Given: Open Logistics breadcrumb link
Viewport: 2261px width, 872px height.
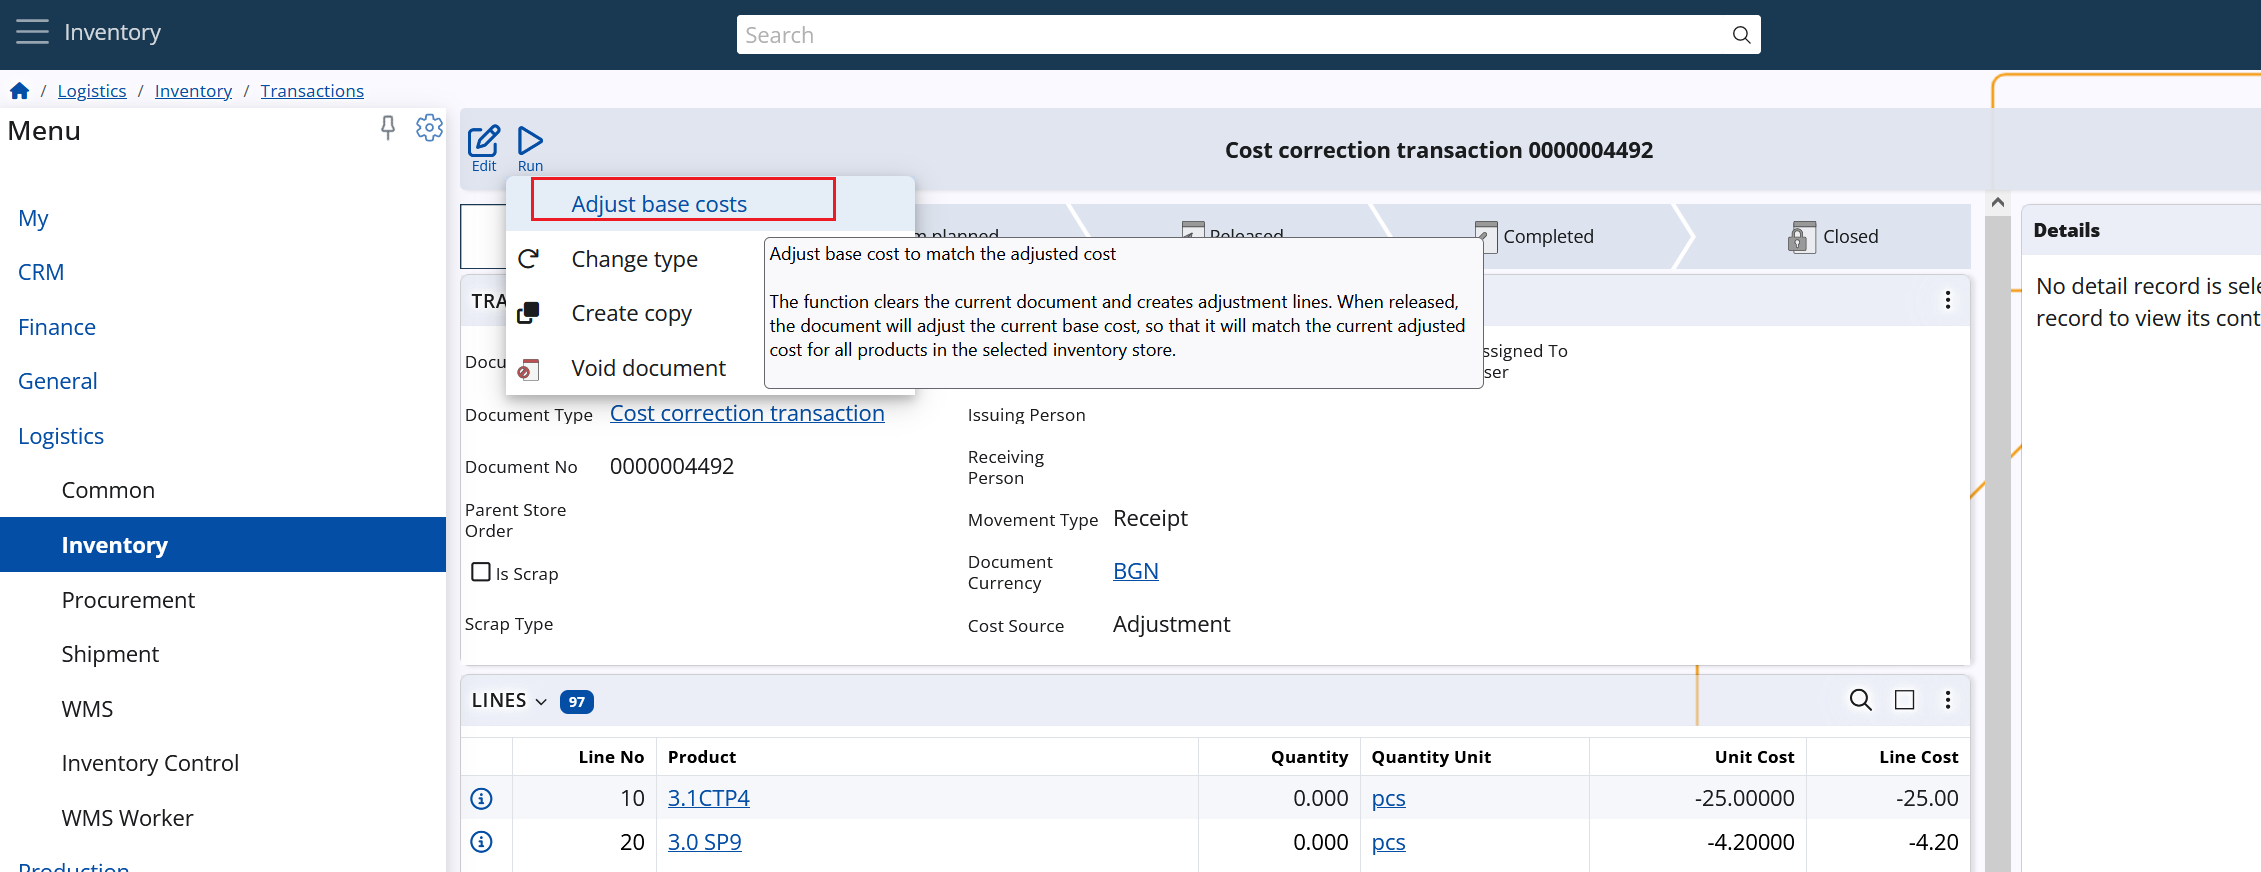Looking at the screenshot, I should 92,91.
